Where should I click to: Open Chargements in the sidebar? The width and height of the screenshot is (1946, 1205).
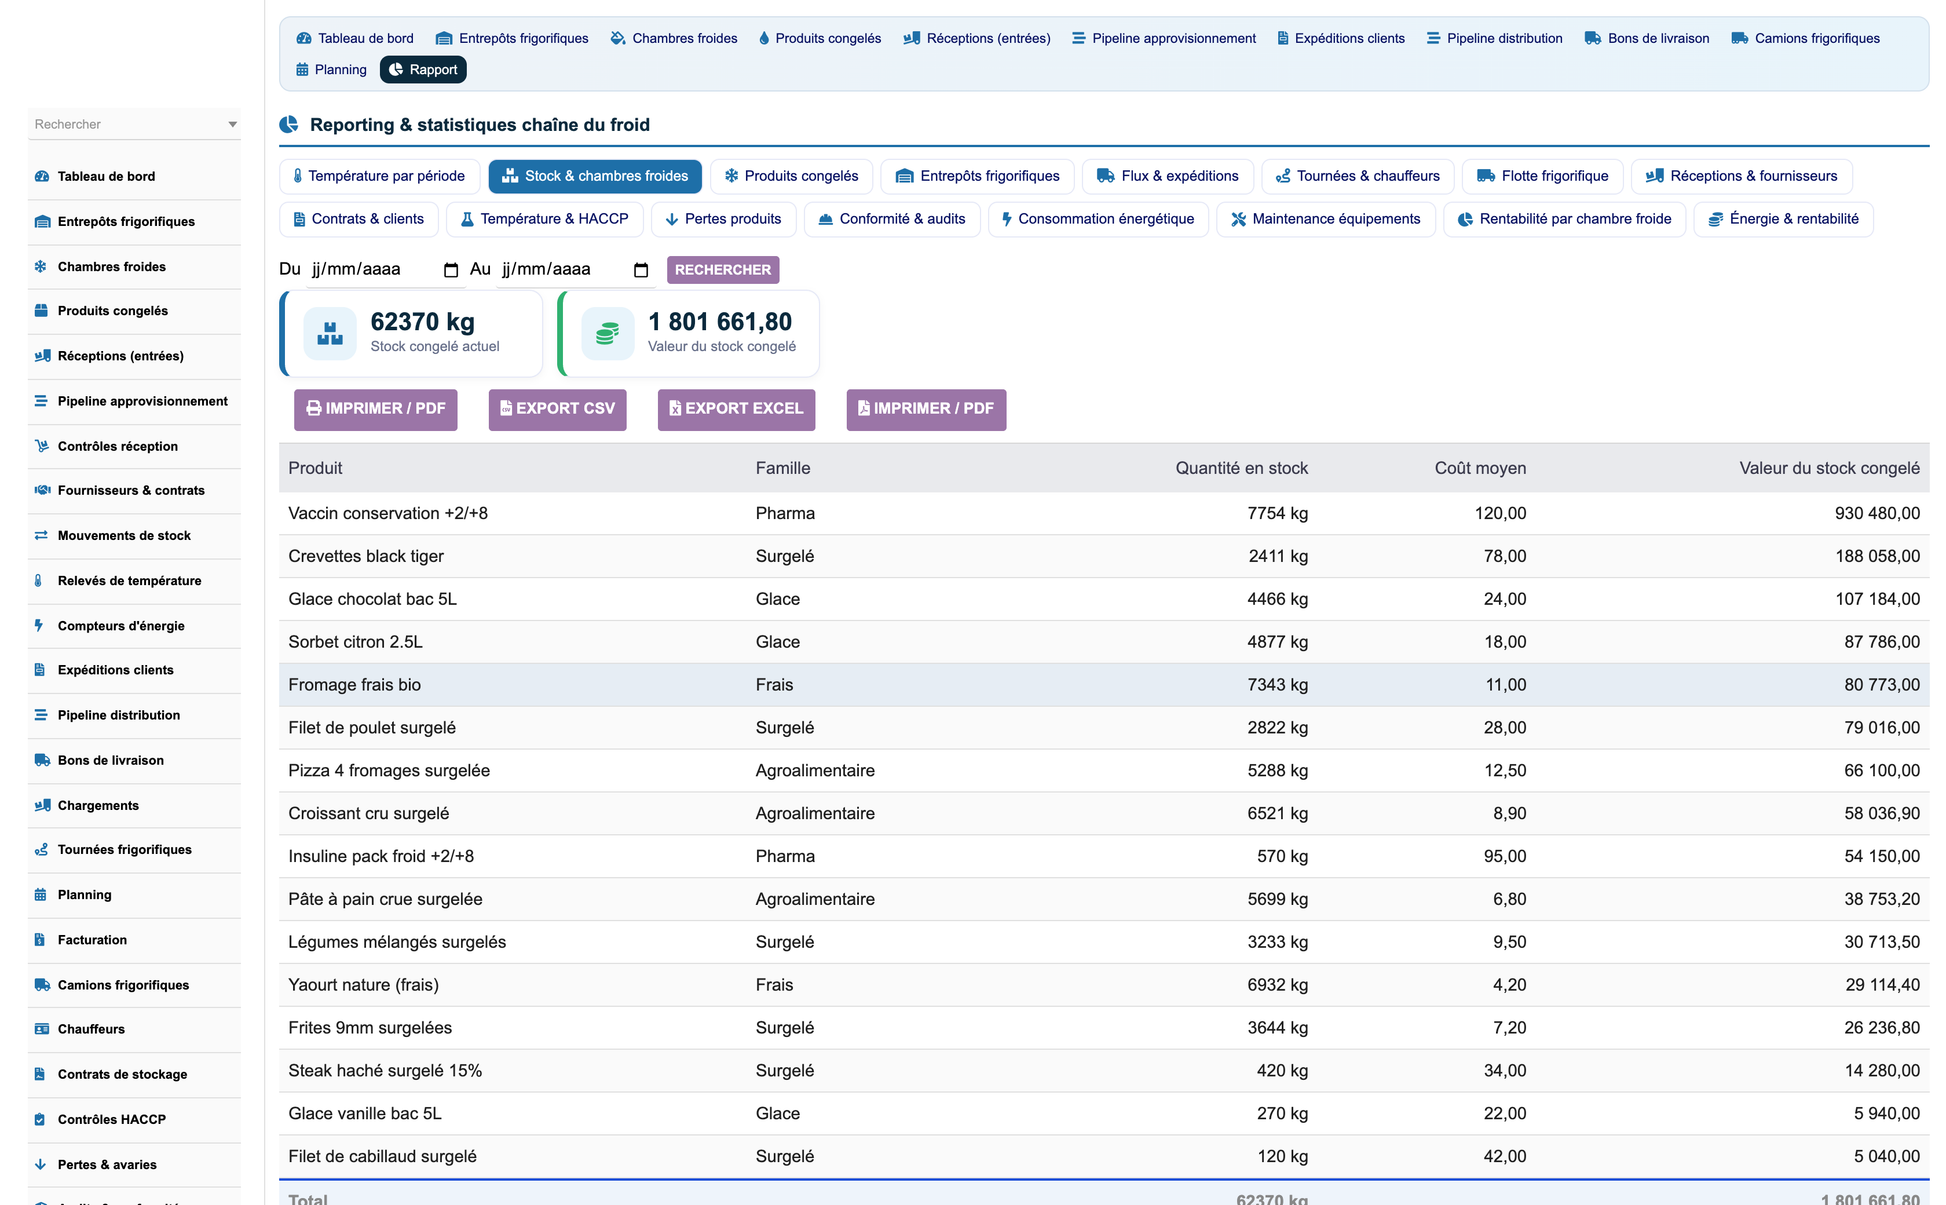[x=134, y=805]
